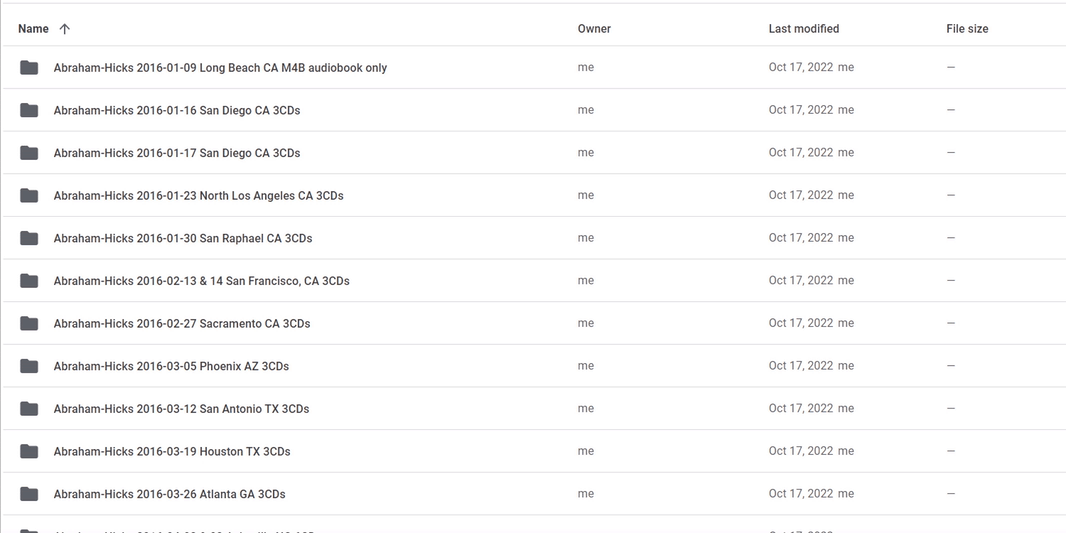1066x533 pixels.
Task: Click folder icon for San Raphael CA
Action: click(x=29, y=238)
